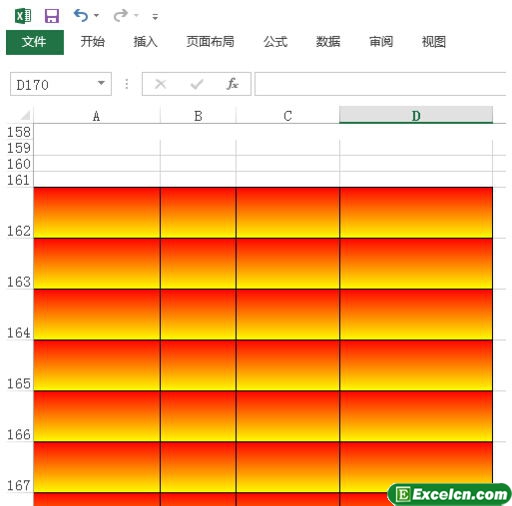Save the workbook with the floppy icon

[x=52, y=16]
